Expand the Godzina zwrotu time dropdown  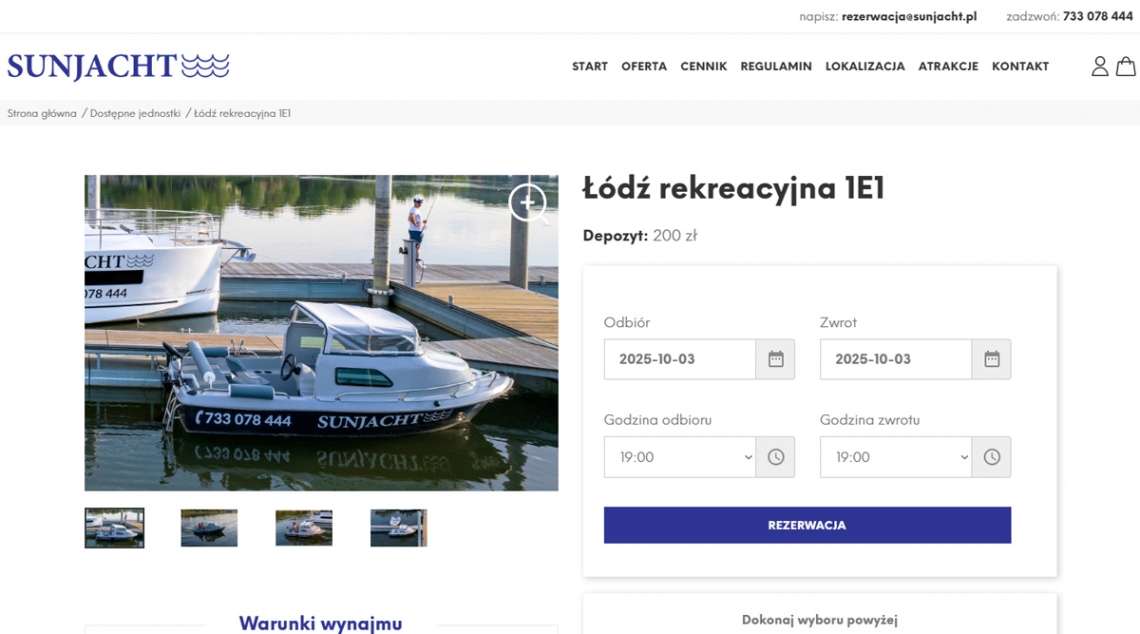[896, 457]
